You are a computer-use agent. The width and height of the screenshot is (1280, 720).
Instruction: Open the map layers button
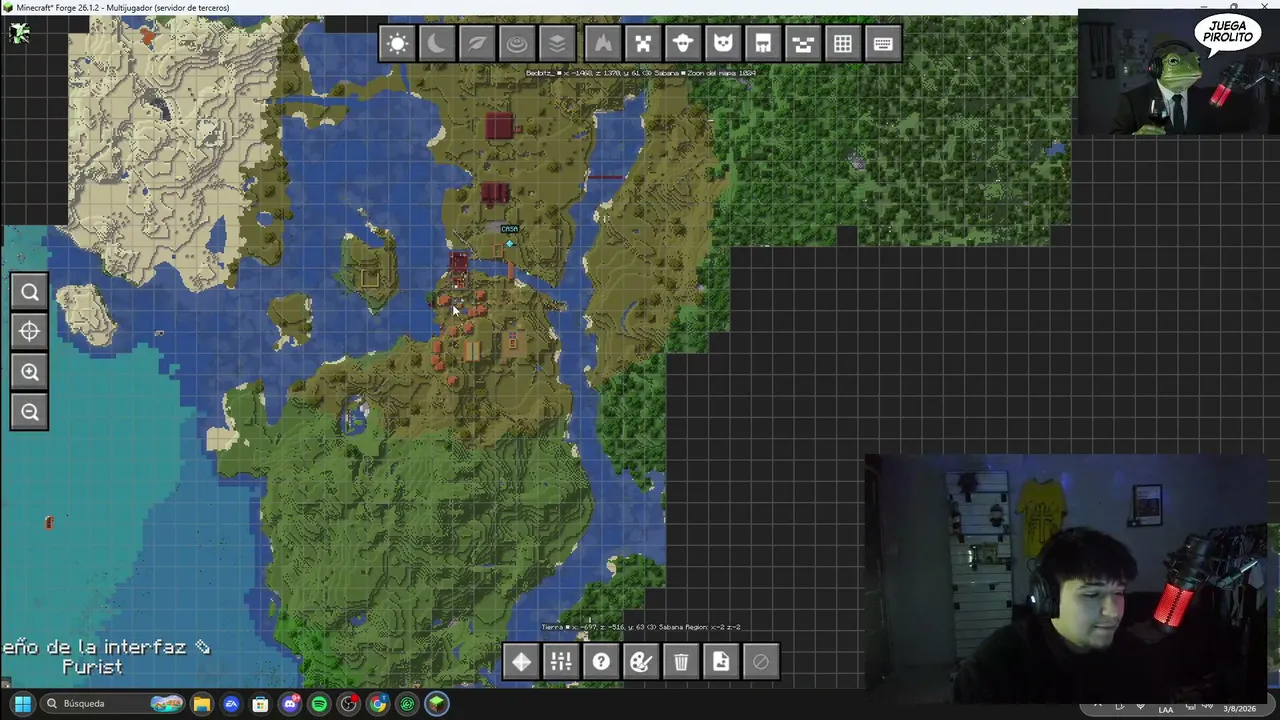557,44
